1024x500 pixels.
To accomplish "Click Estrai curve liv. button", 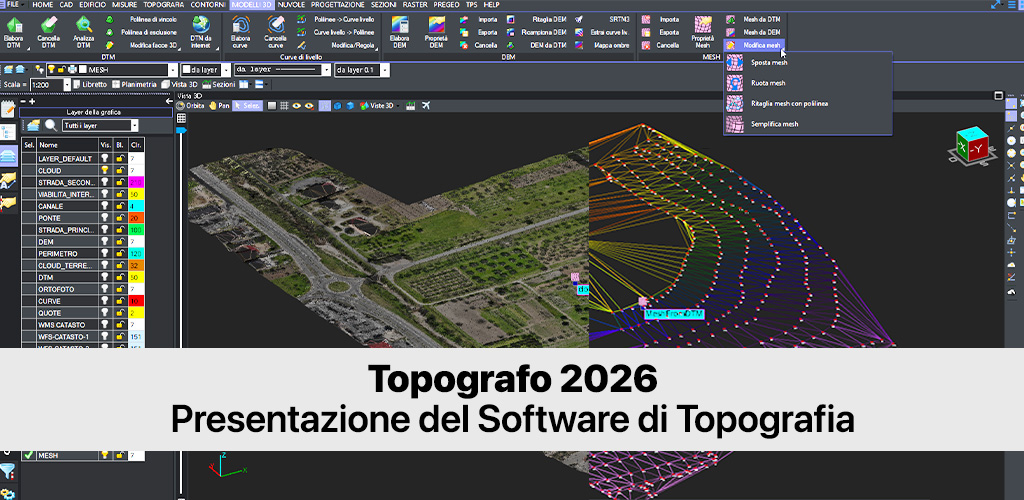I will [x=602, y=32].
